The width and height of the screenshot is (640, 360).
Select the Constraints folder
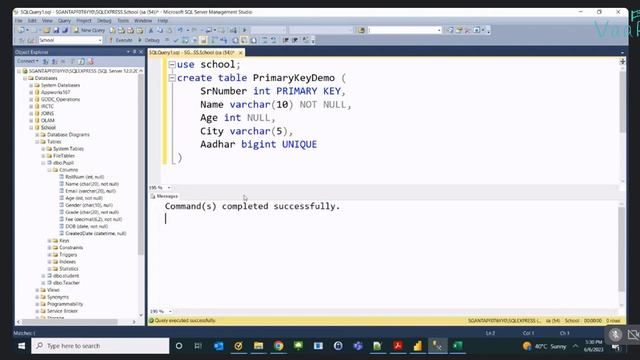[71, 248]
